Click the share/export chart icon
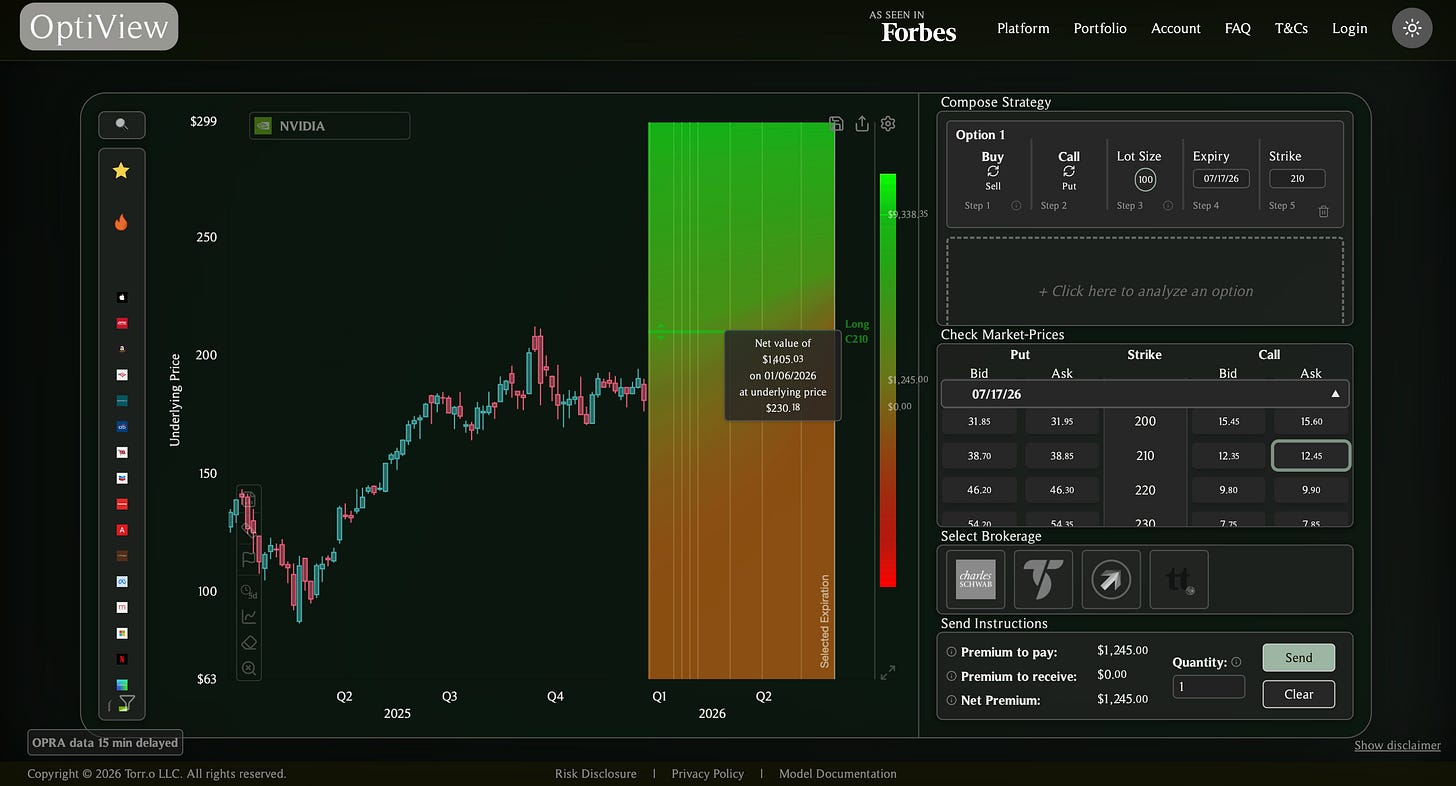The height and width of the screenshot is (786, 1456). [x=862, y=124]
